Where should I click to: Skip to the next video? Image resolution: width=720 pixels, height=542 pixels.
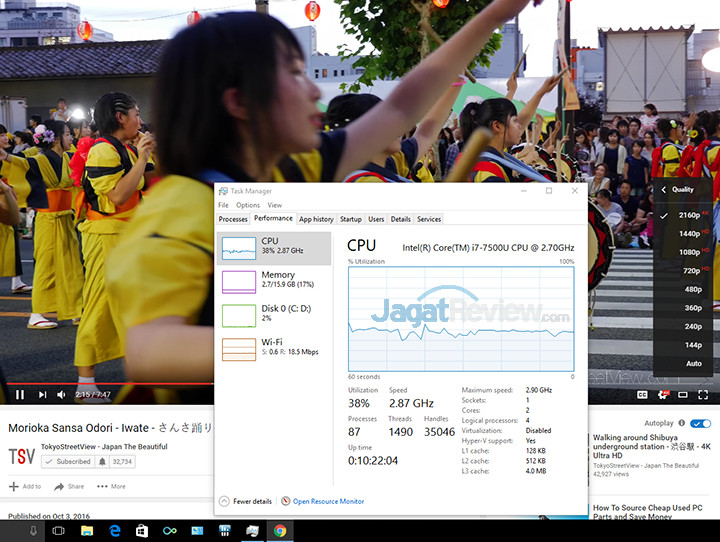click(x=40, y=395)
